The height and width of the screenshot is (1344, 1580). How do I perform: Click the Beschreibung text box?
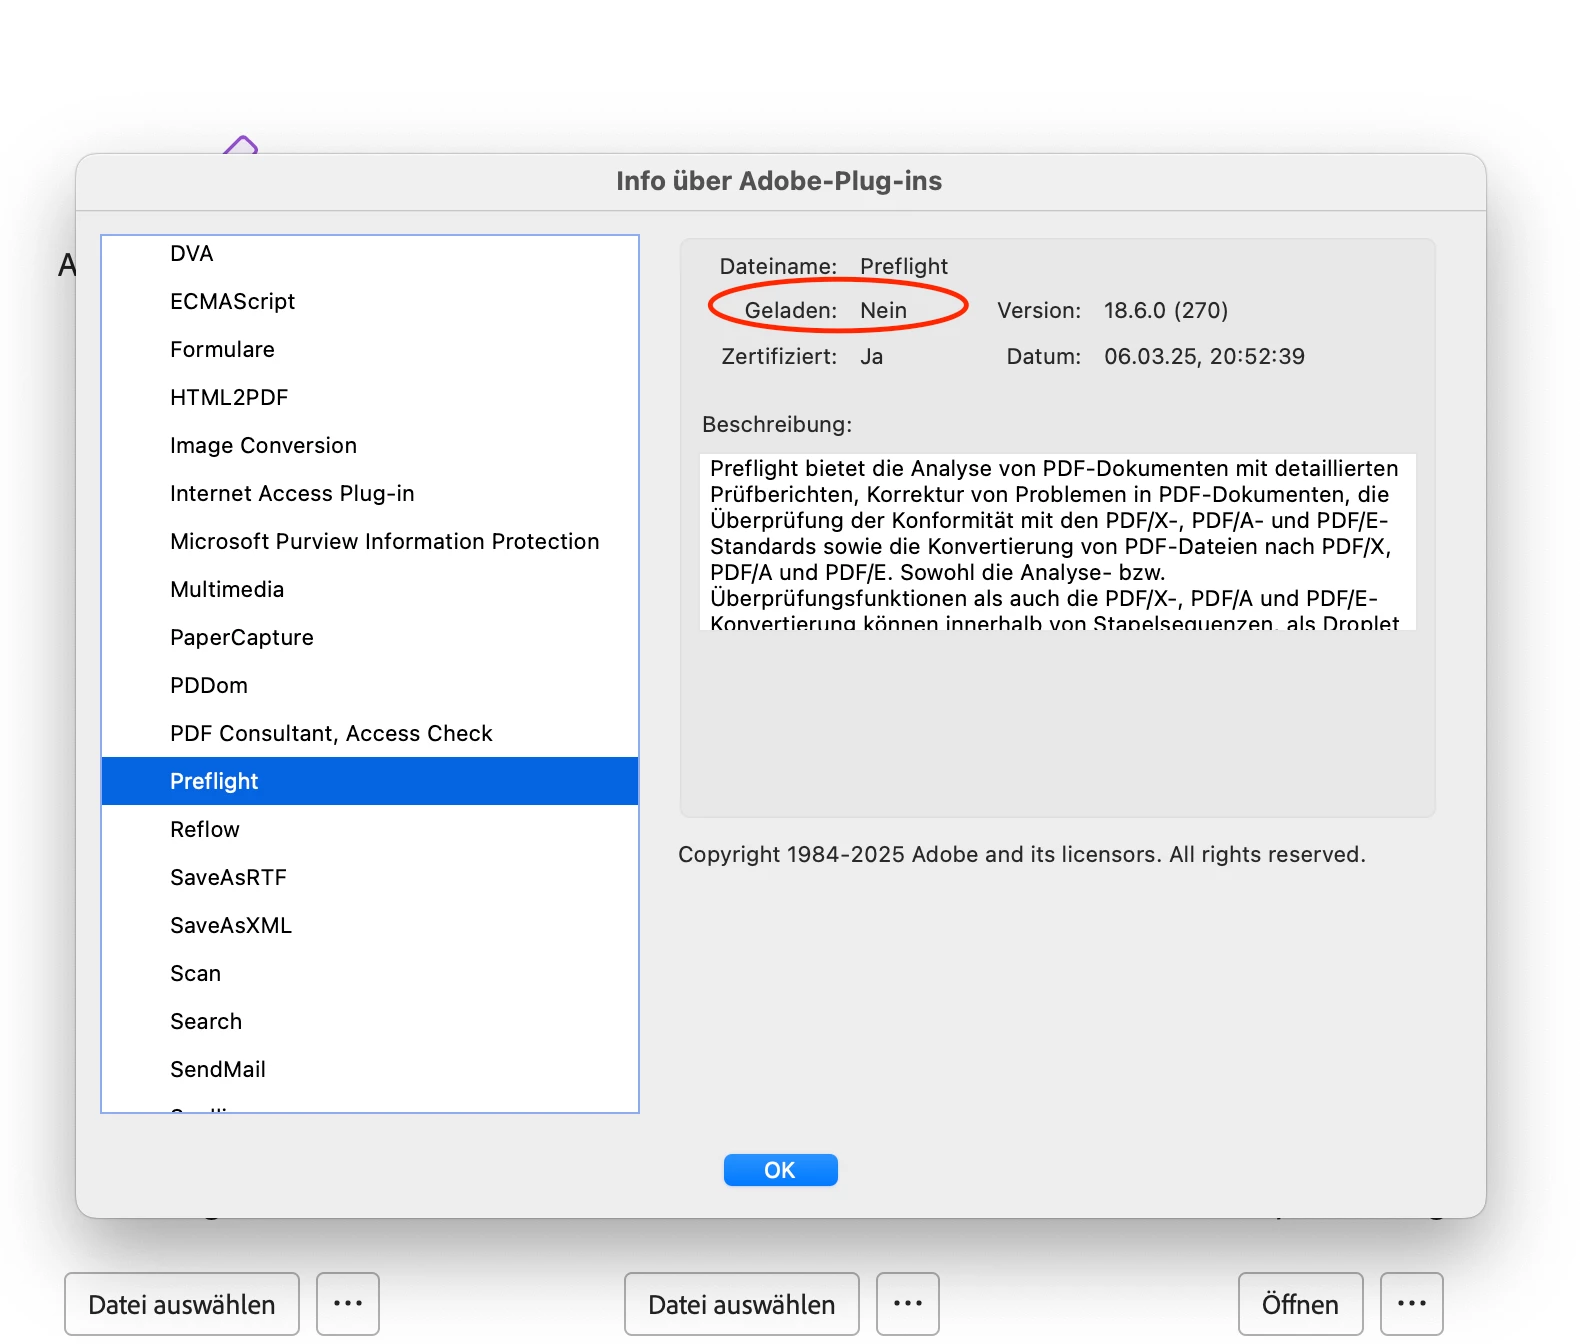coord(1058,542)
